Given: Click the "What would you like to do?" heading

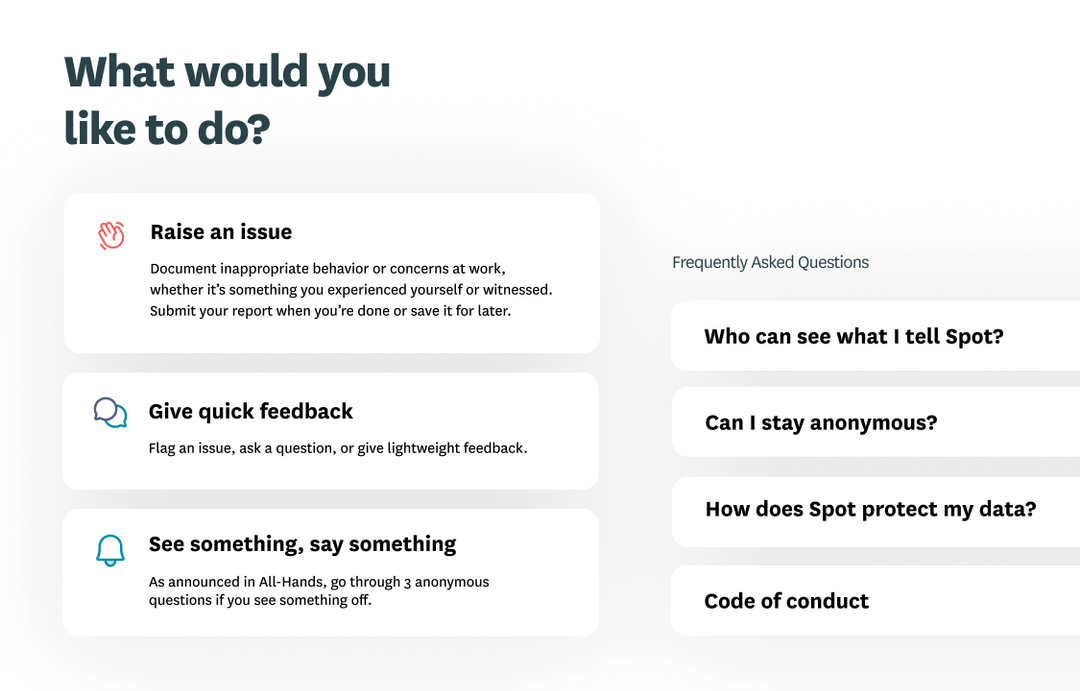Looking at the screenshot, I should tap(226, 100).
